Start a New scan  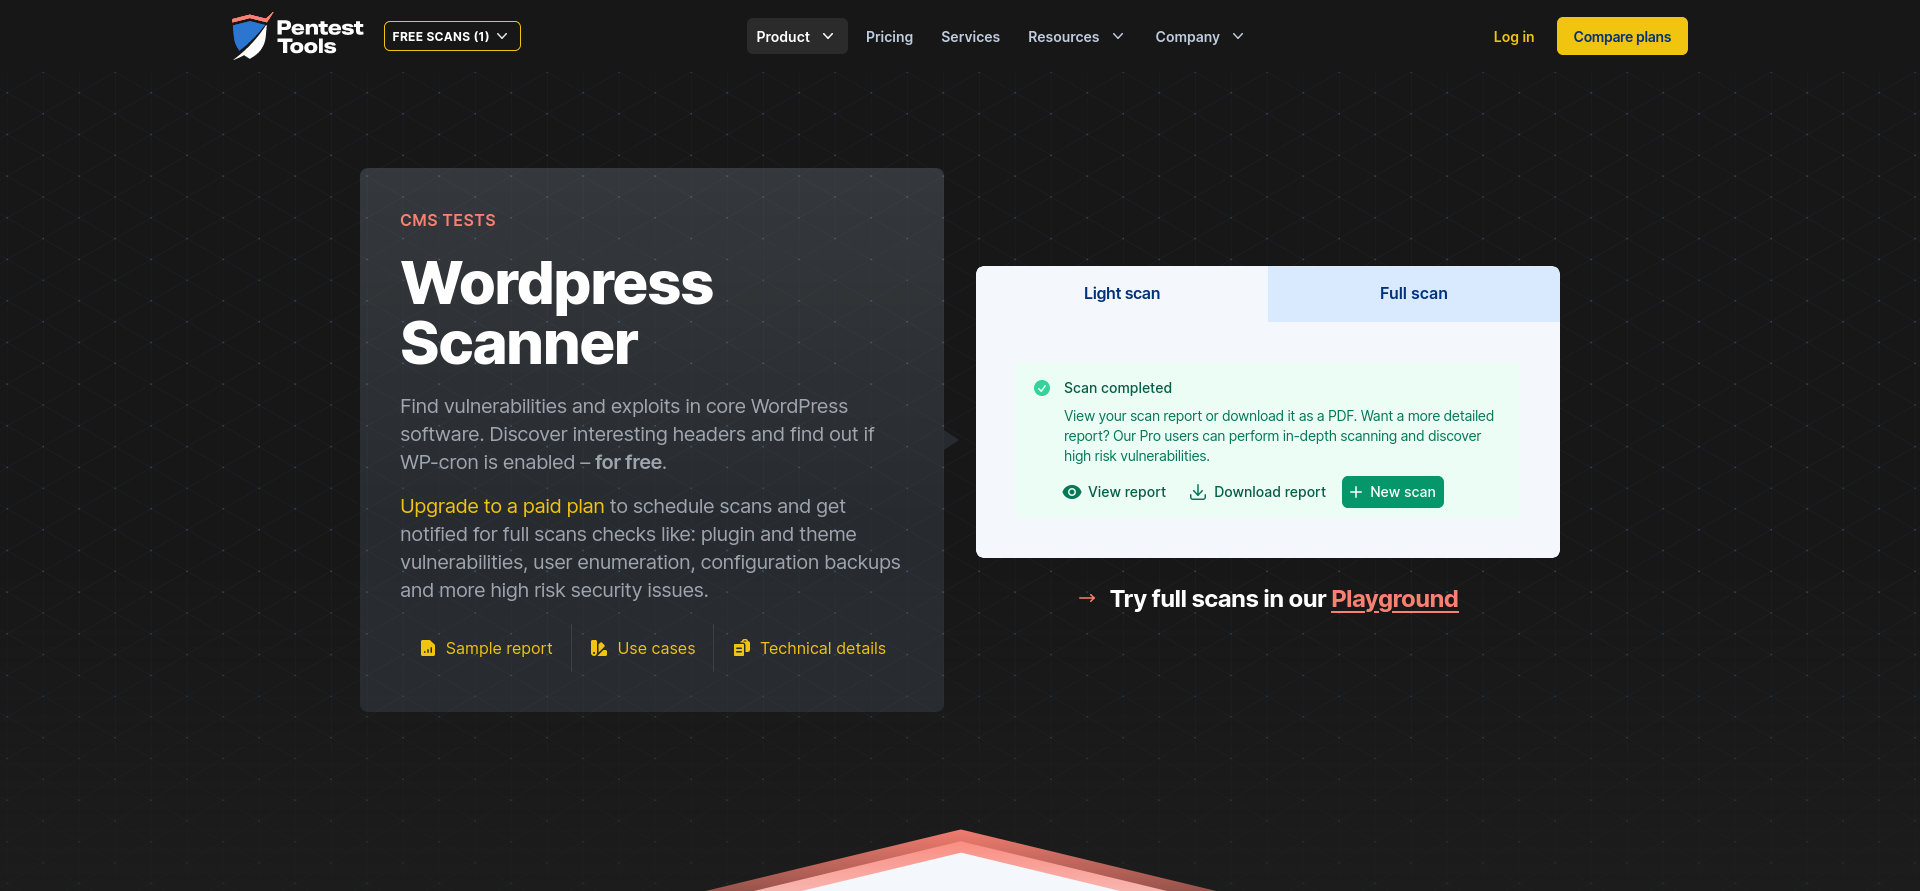pos(1392,492)
